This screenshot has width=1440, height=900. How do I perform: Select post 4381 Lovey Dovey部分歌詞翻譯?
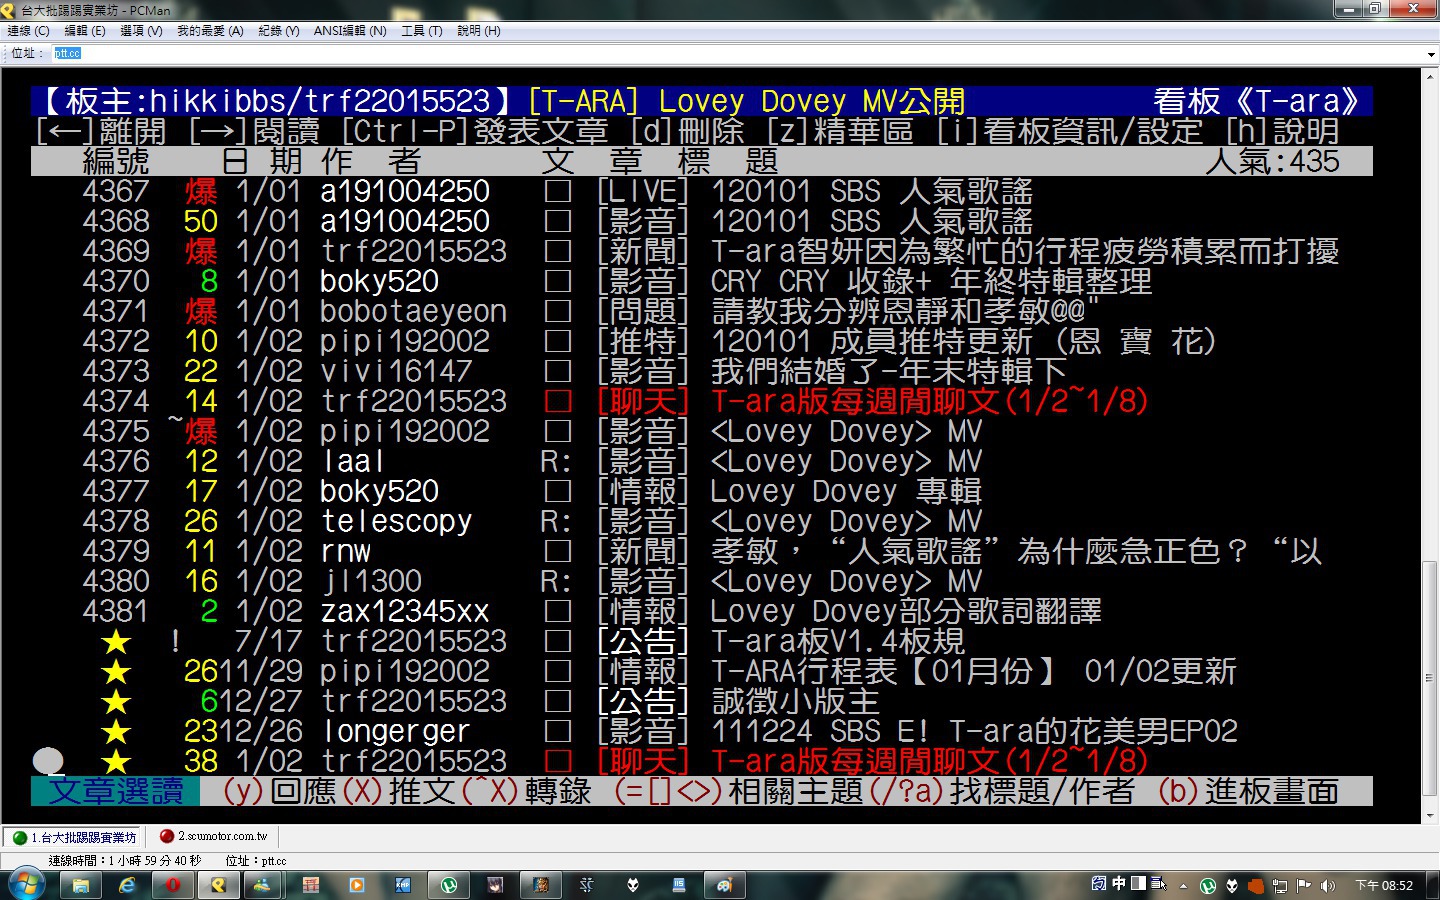tap(701, 611)
